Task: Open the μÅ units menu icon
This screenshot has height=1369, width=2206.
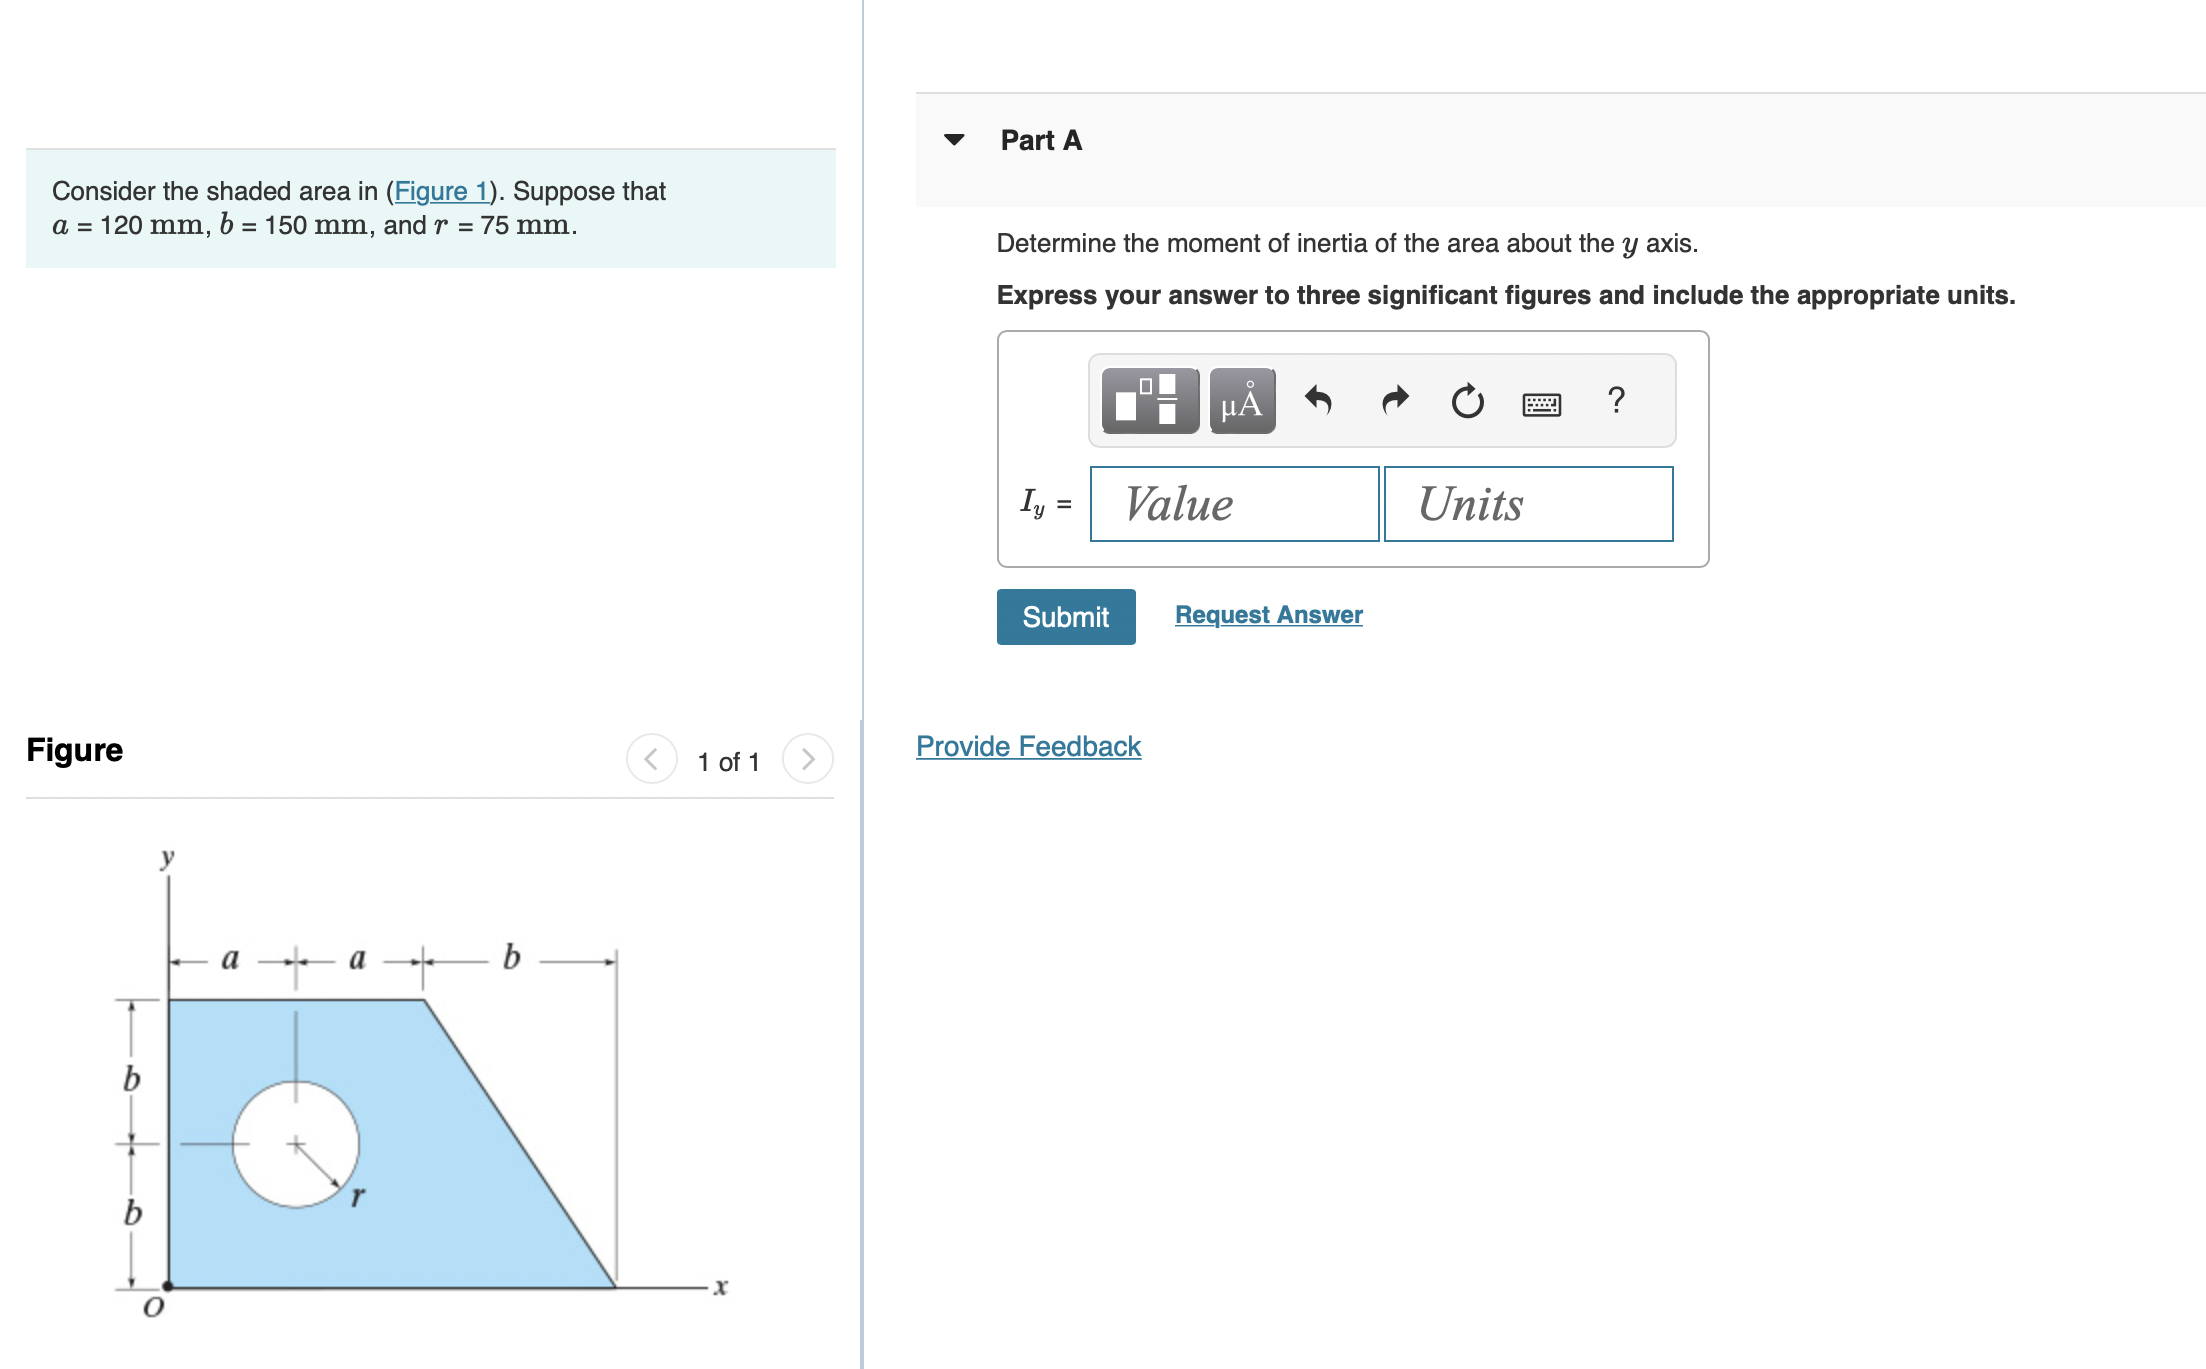Action: tap(1241, 400)
